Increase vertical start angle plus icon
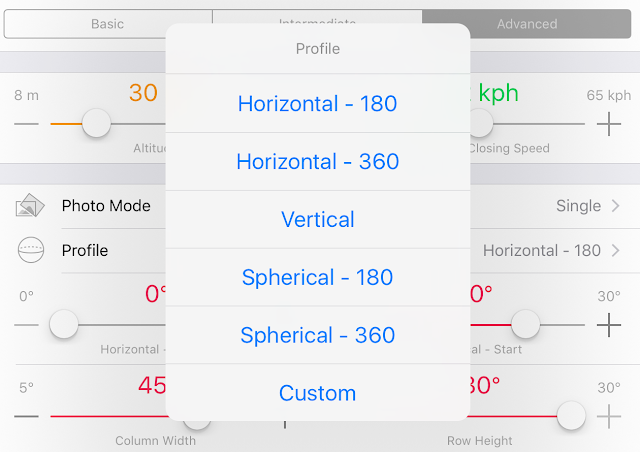This screenshot has width=640, height=452. point(609,324)
